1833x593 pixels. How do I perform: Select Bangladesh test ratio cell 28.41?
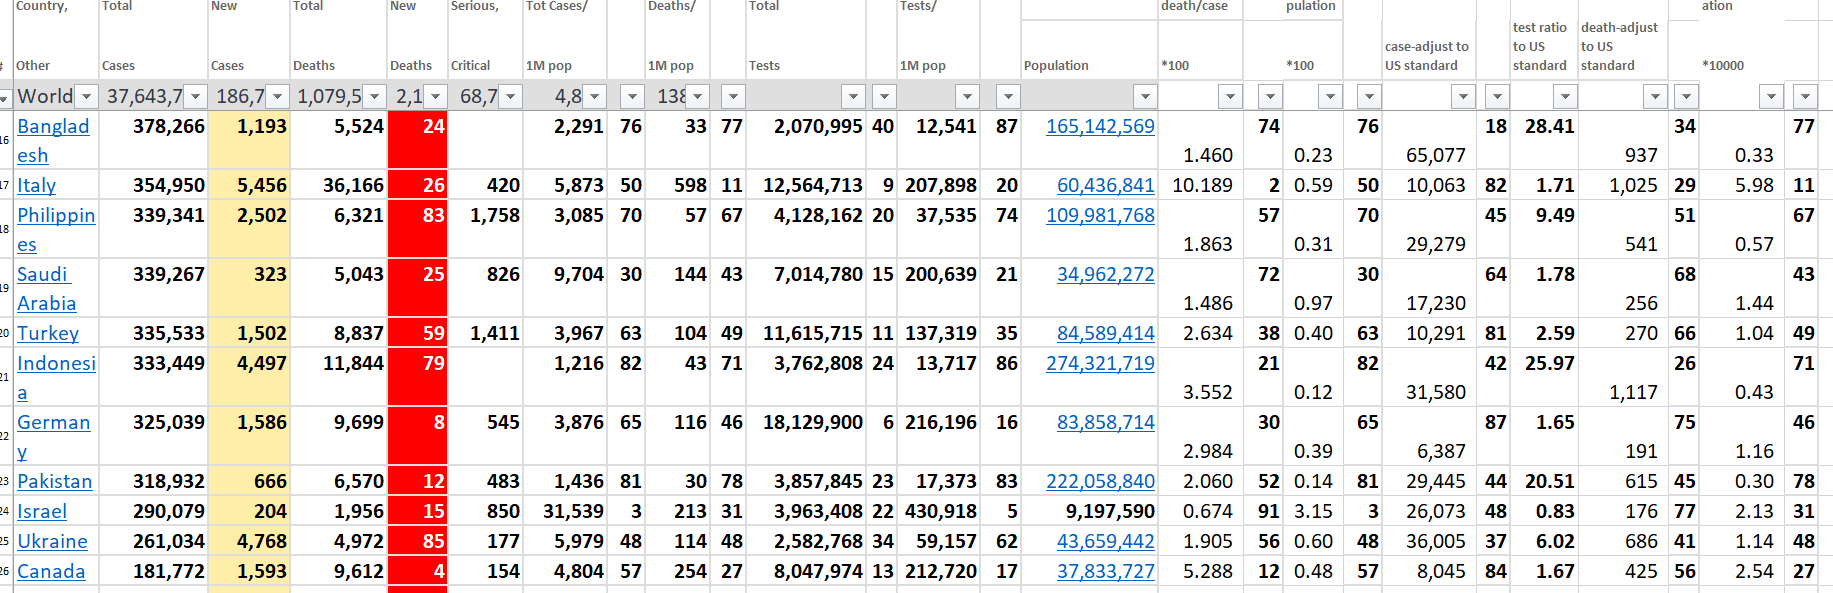[x=1543, y=140]
